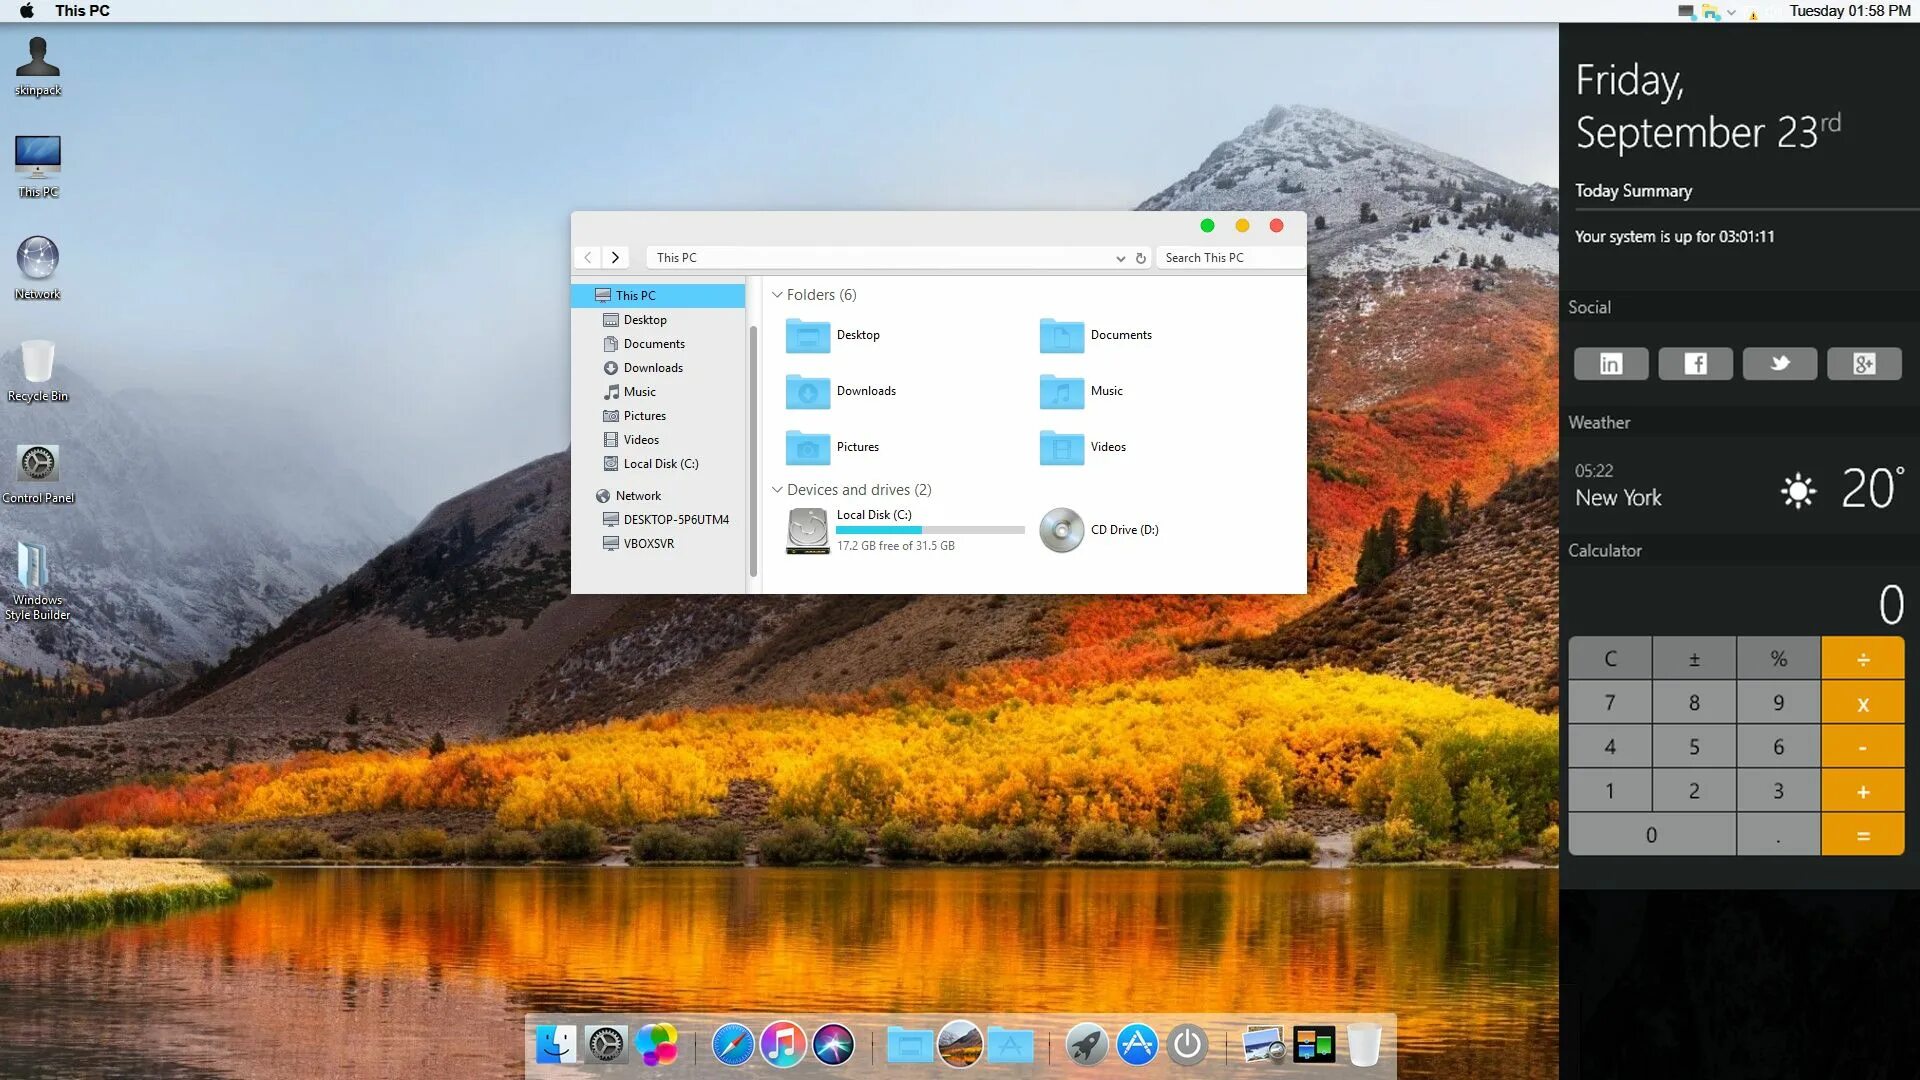
Task: Click Desktop folder in sidebar
Action: click(645, 319)
